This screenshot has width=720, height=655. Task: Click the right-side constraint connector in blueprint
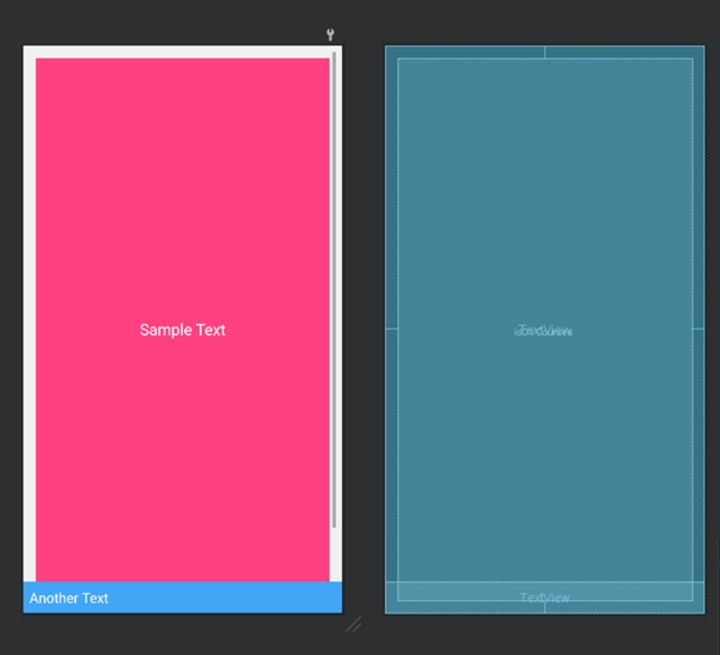[698, 329]
